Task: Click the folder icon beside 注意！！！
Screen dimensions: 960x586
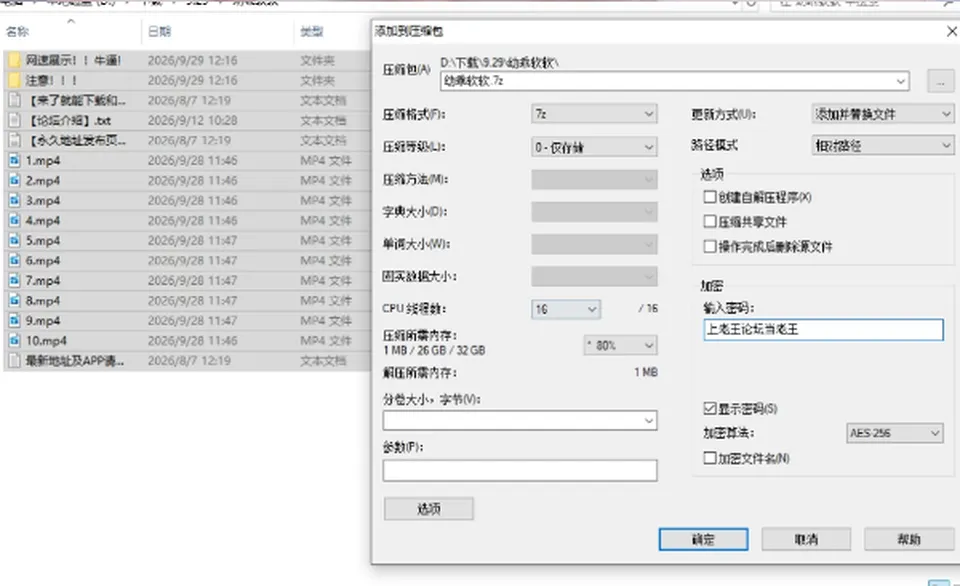Action: pos(15,80)
